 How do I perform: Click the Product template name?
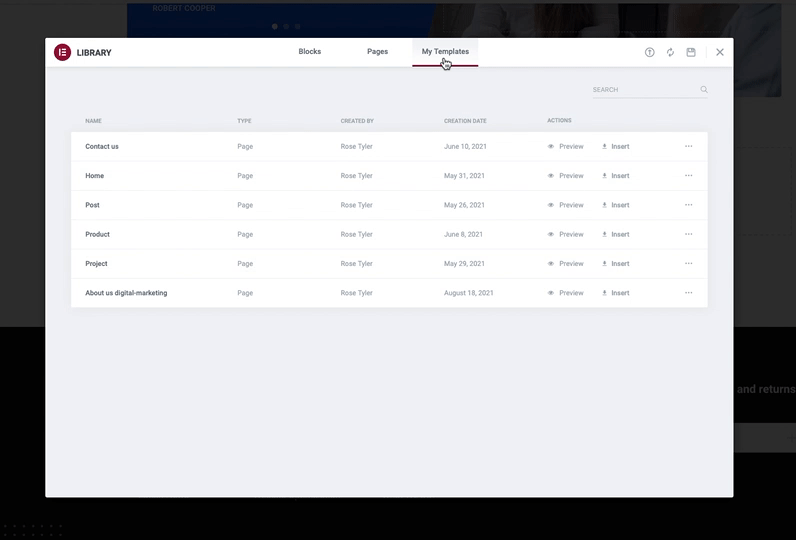click(97, 234)
